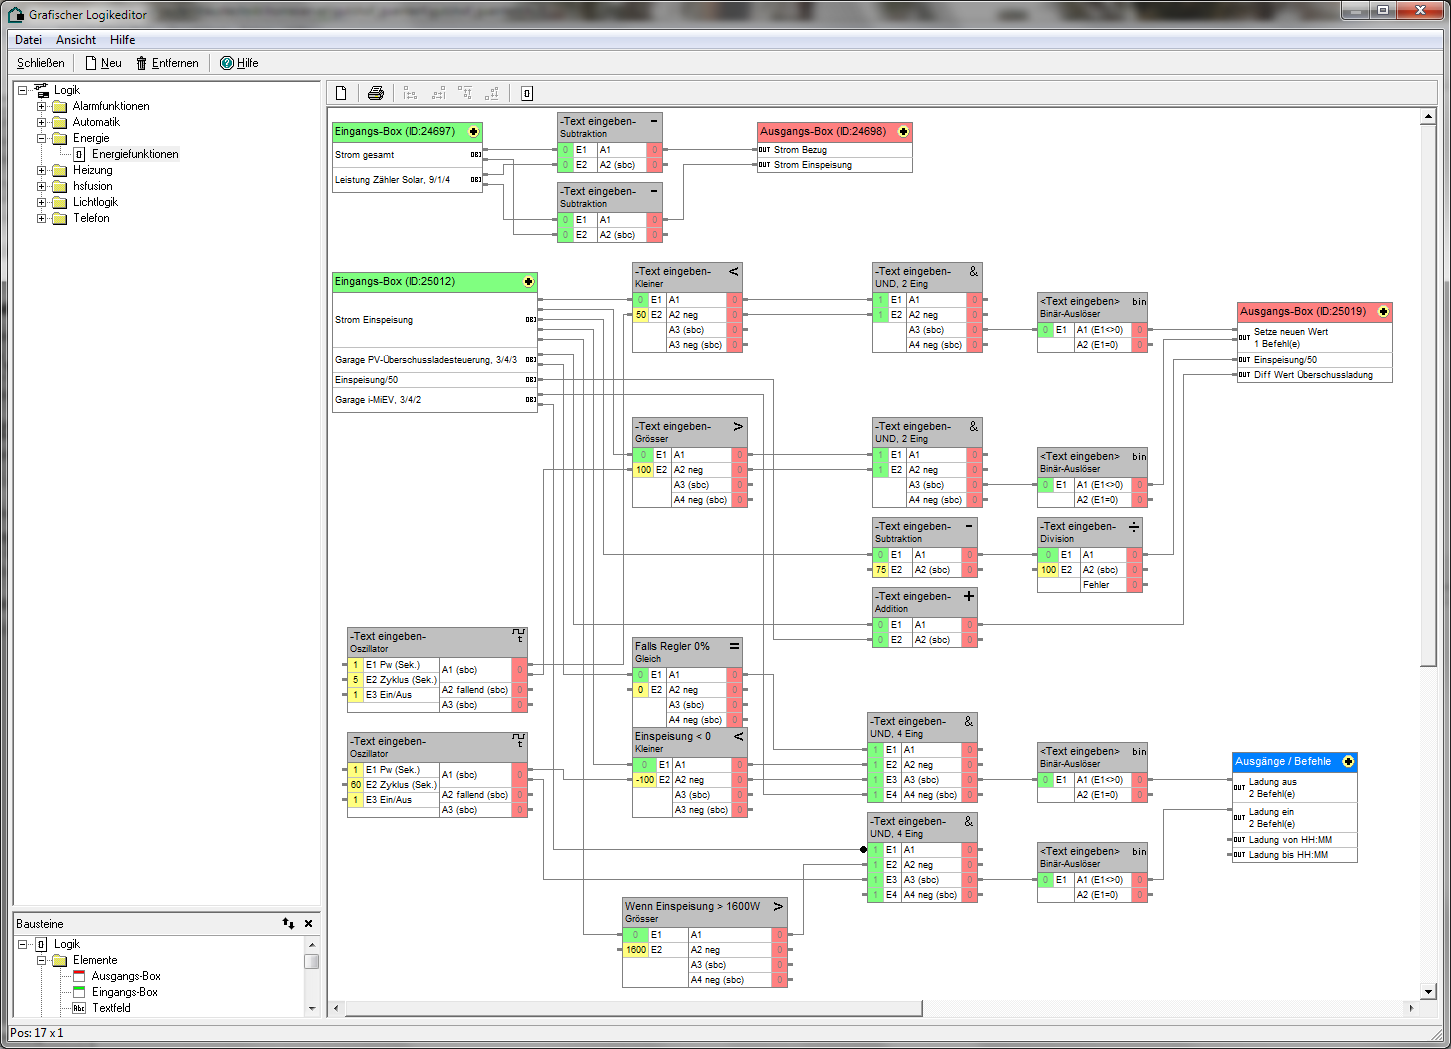1451x1049 pixels.
Task: Toggle the plus on Ausgangs-Box ID:25019 header
Action: coord(1383,312)
